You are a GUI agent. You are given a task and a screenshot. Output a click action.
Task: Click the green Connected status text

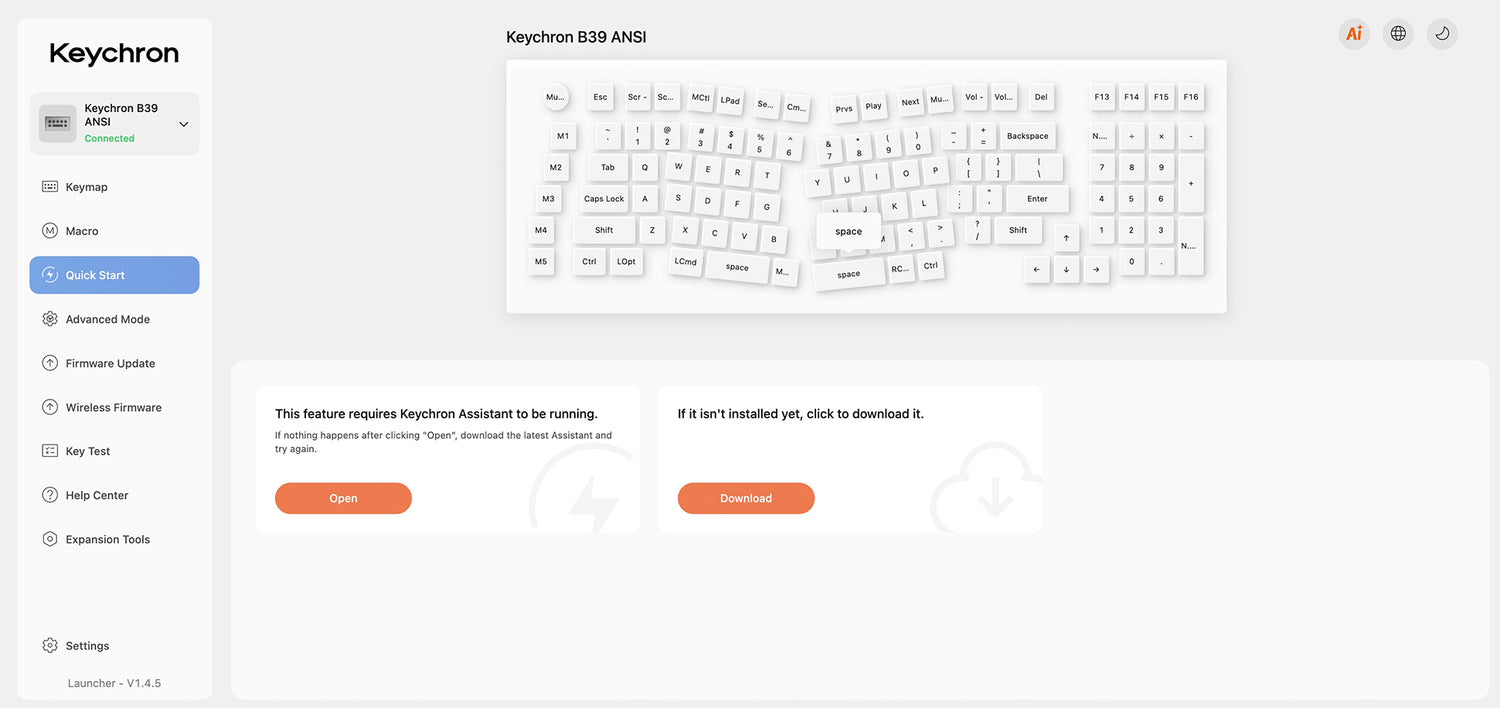[109, 139]
